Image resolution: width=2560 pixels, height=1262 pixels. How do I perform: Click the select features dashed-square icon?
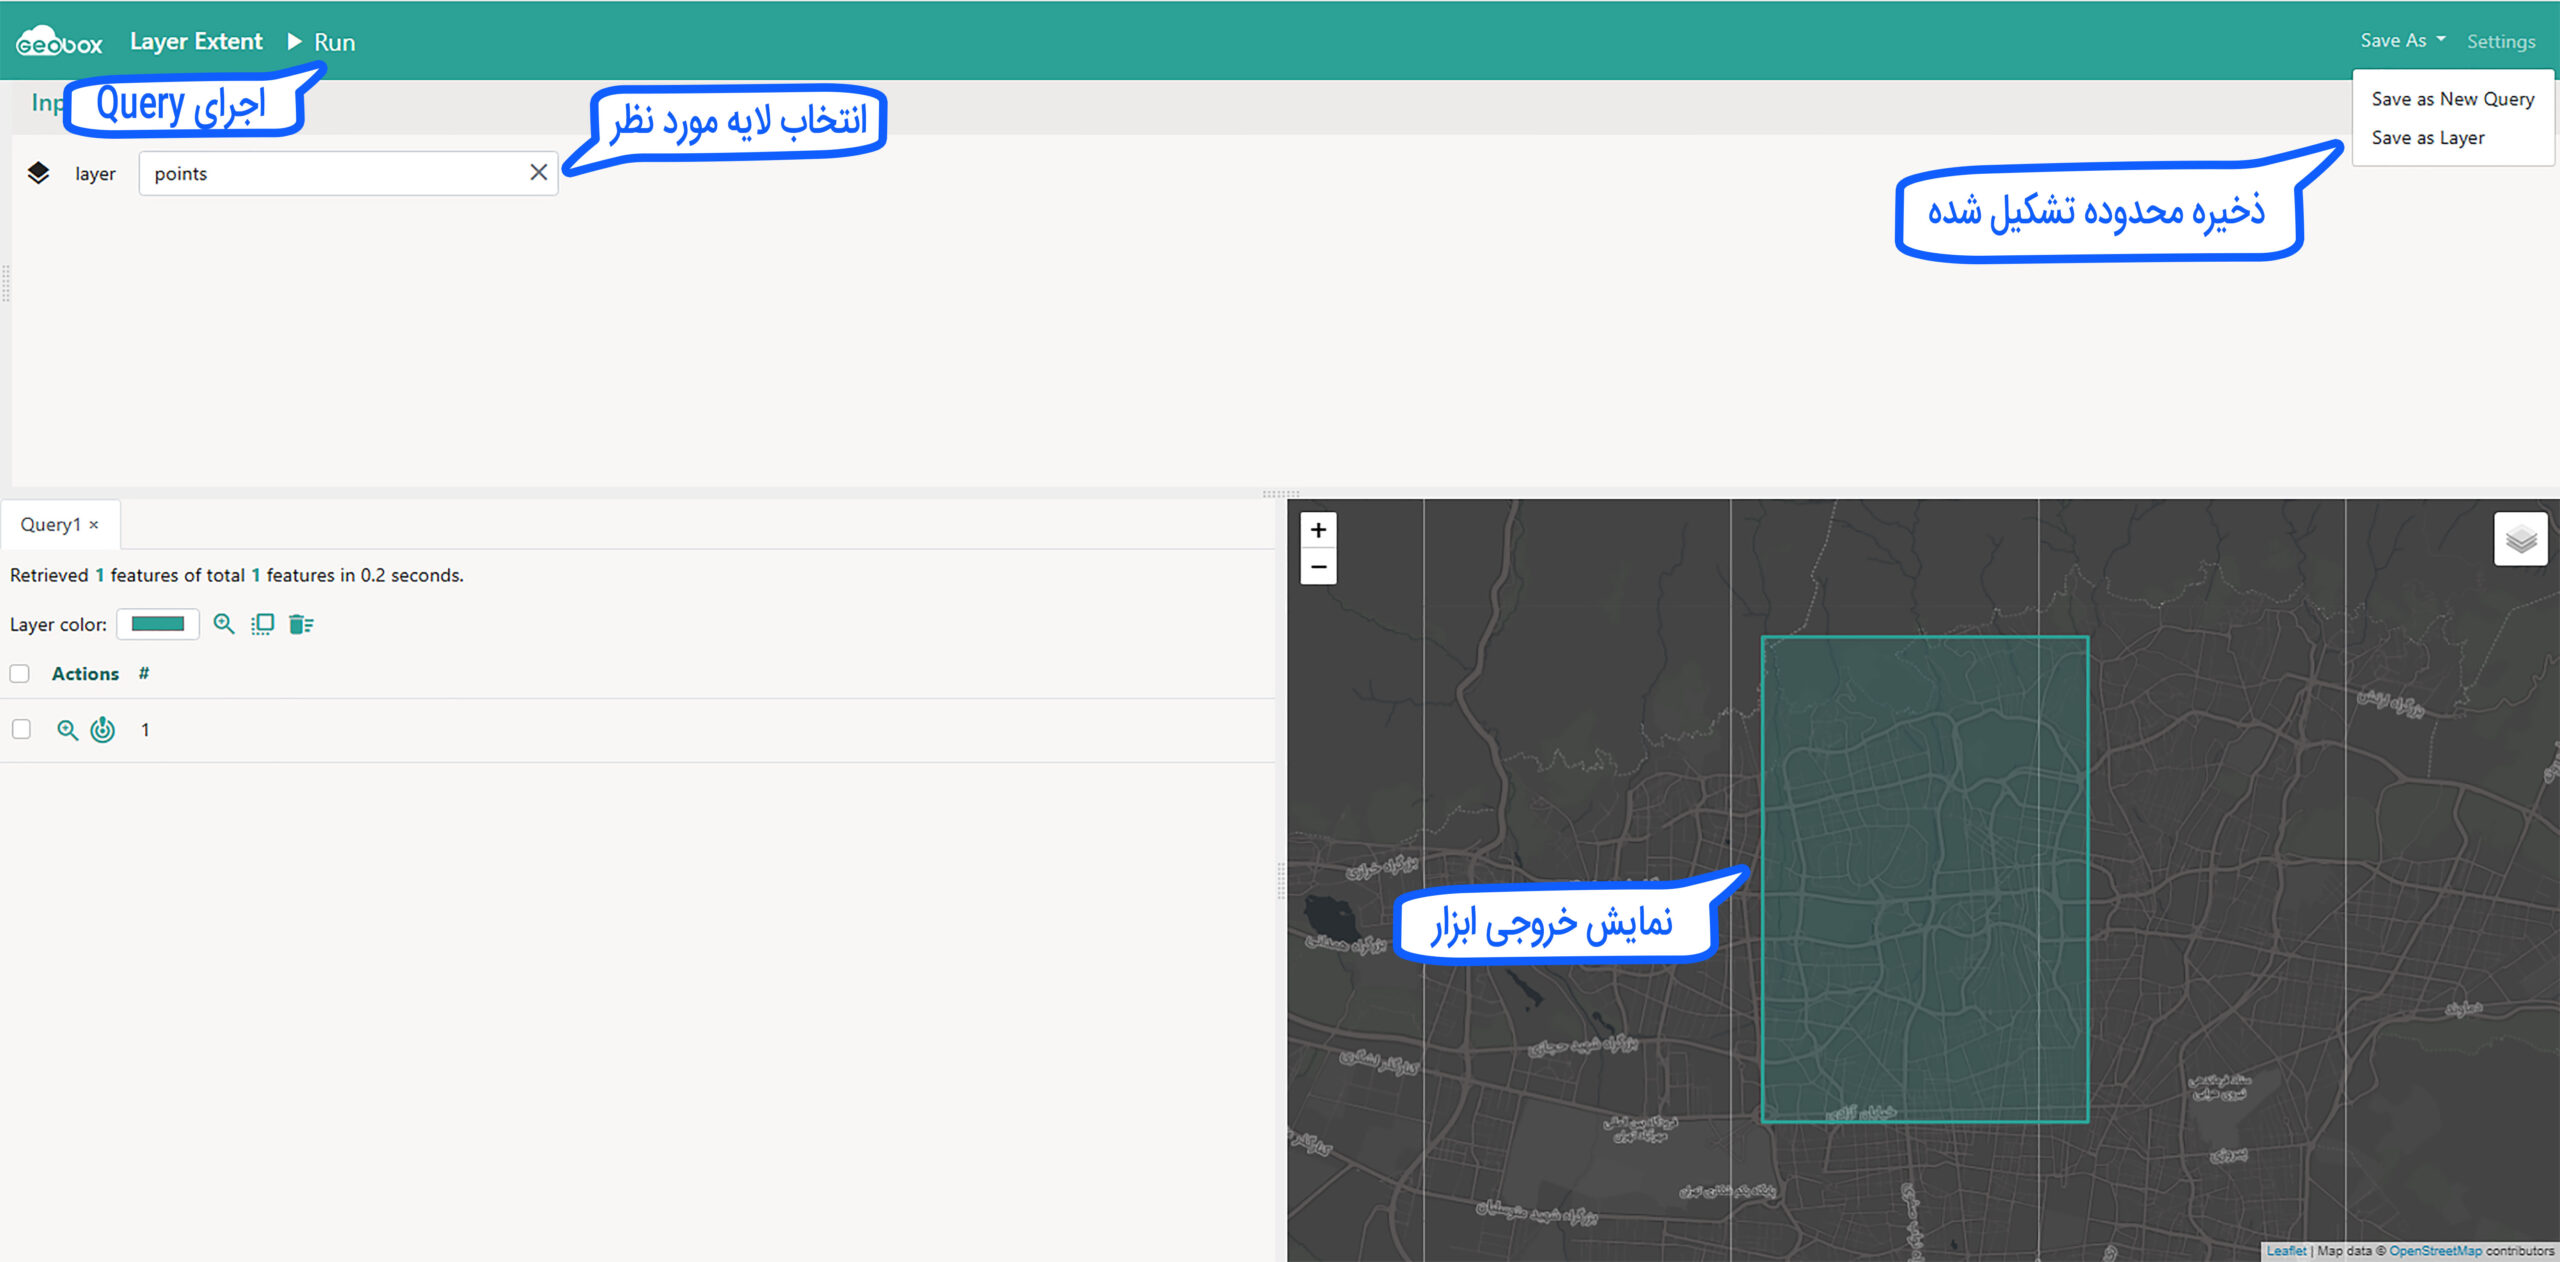tap(262, 624)
